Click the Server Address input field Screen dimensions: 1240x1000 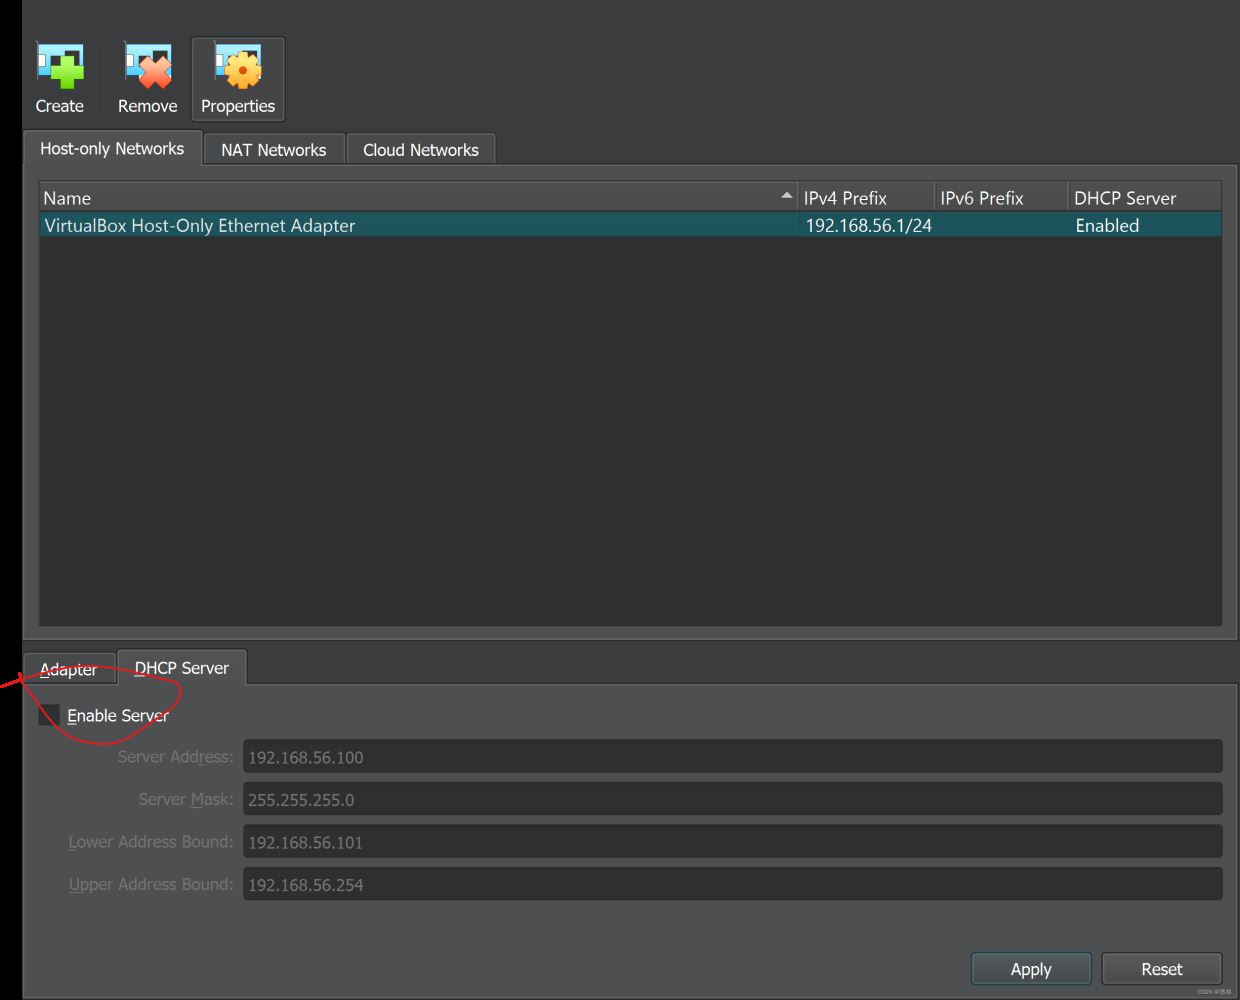click(x=731, y=757)
